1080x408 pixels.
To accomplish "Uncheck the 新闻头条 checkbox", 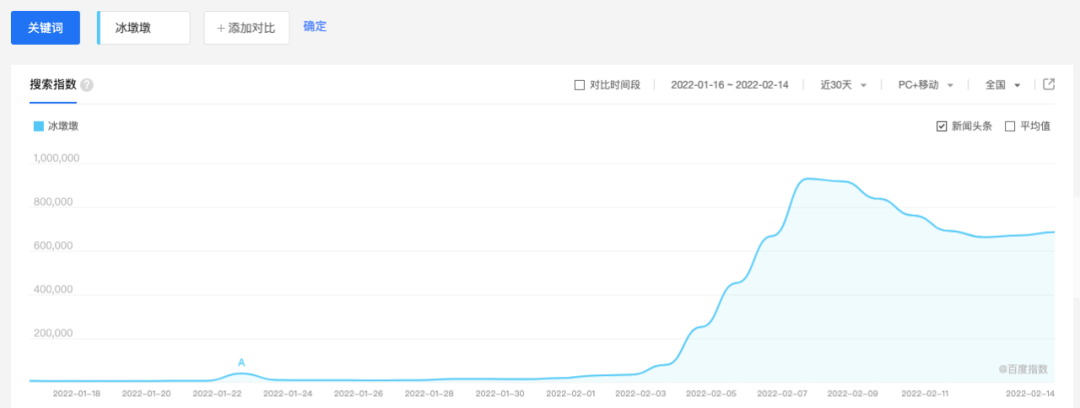I will 941,126.
